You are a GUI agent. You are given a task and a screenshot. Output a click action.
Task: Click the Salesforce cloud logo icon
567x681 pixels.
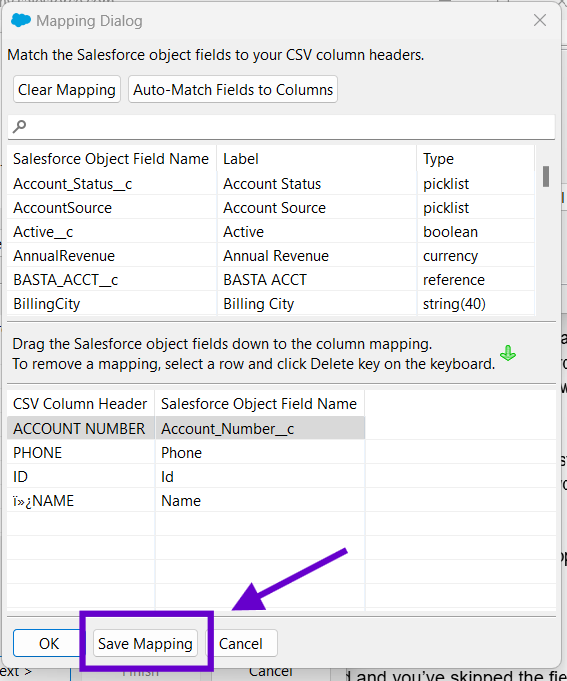(21, 20)
